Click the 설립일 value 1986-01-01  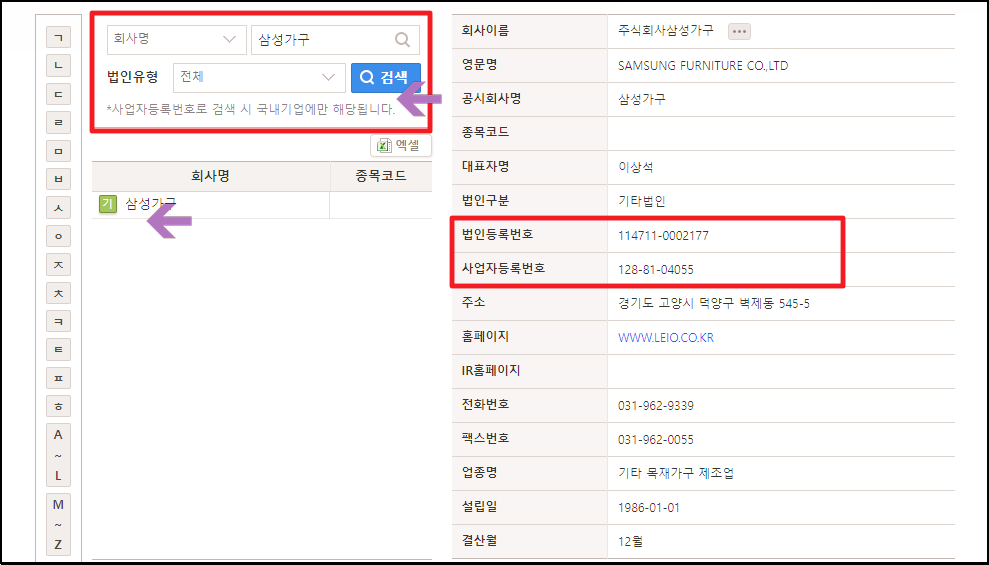click(648, 508)
